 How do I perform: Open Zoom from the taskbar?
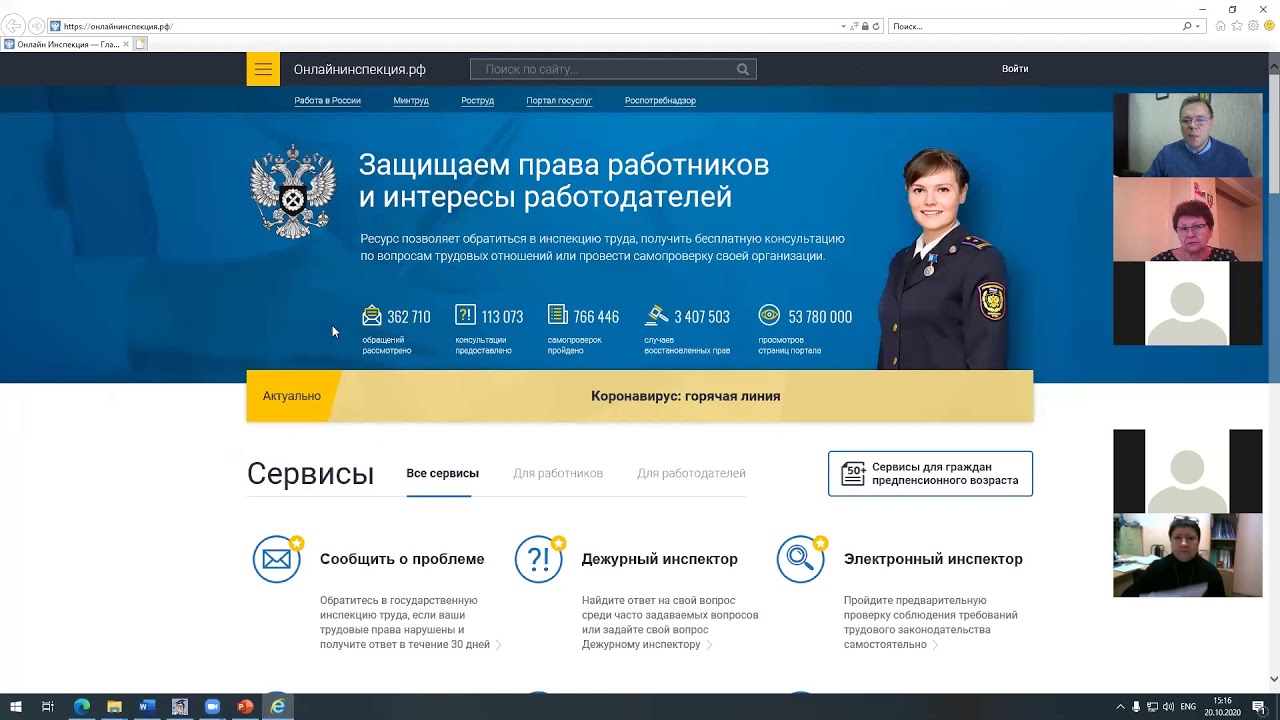click(x=212, y=707)
